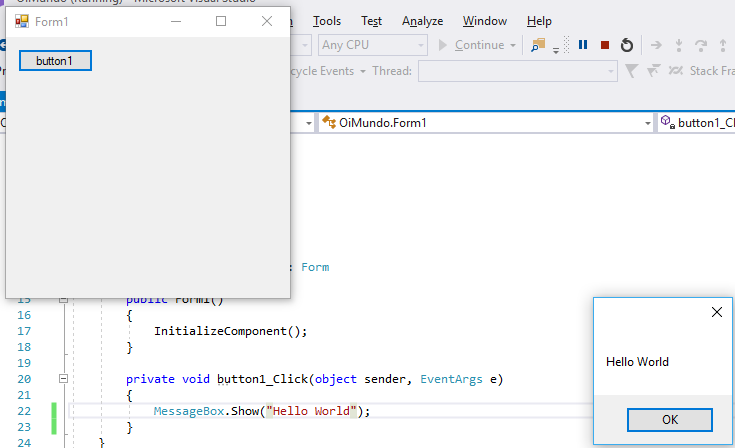Click the debug toolbar drag handle
The height and width of the screenshot is (448, 735).
pos(566,45)
